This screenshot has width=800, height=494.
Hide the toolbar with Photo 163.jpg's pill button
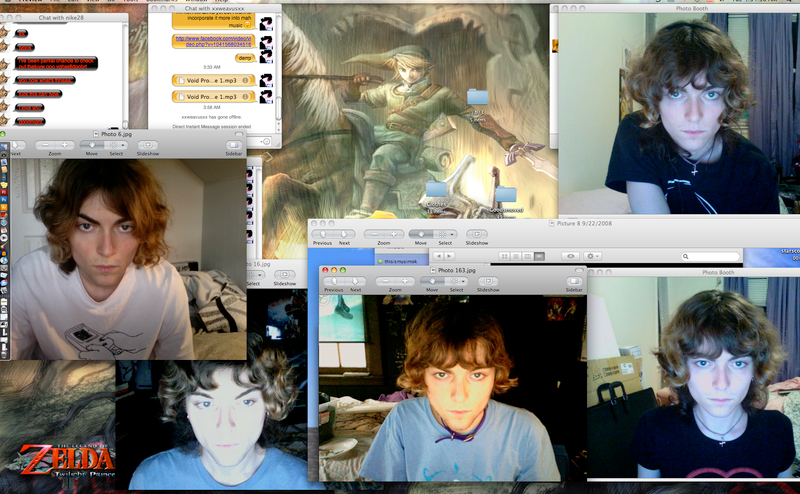579,270
